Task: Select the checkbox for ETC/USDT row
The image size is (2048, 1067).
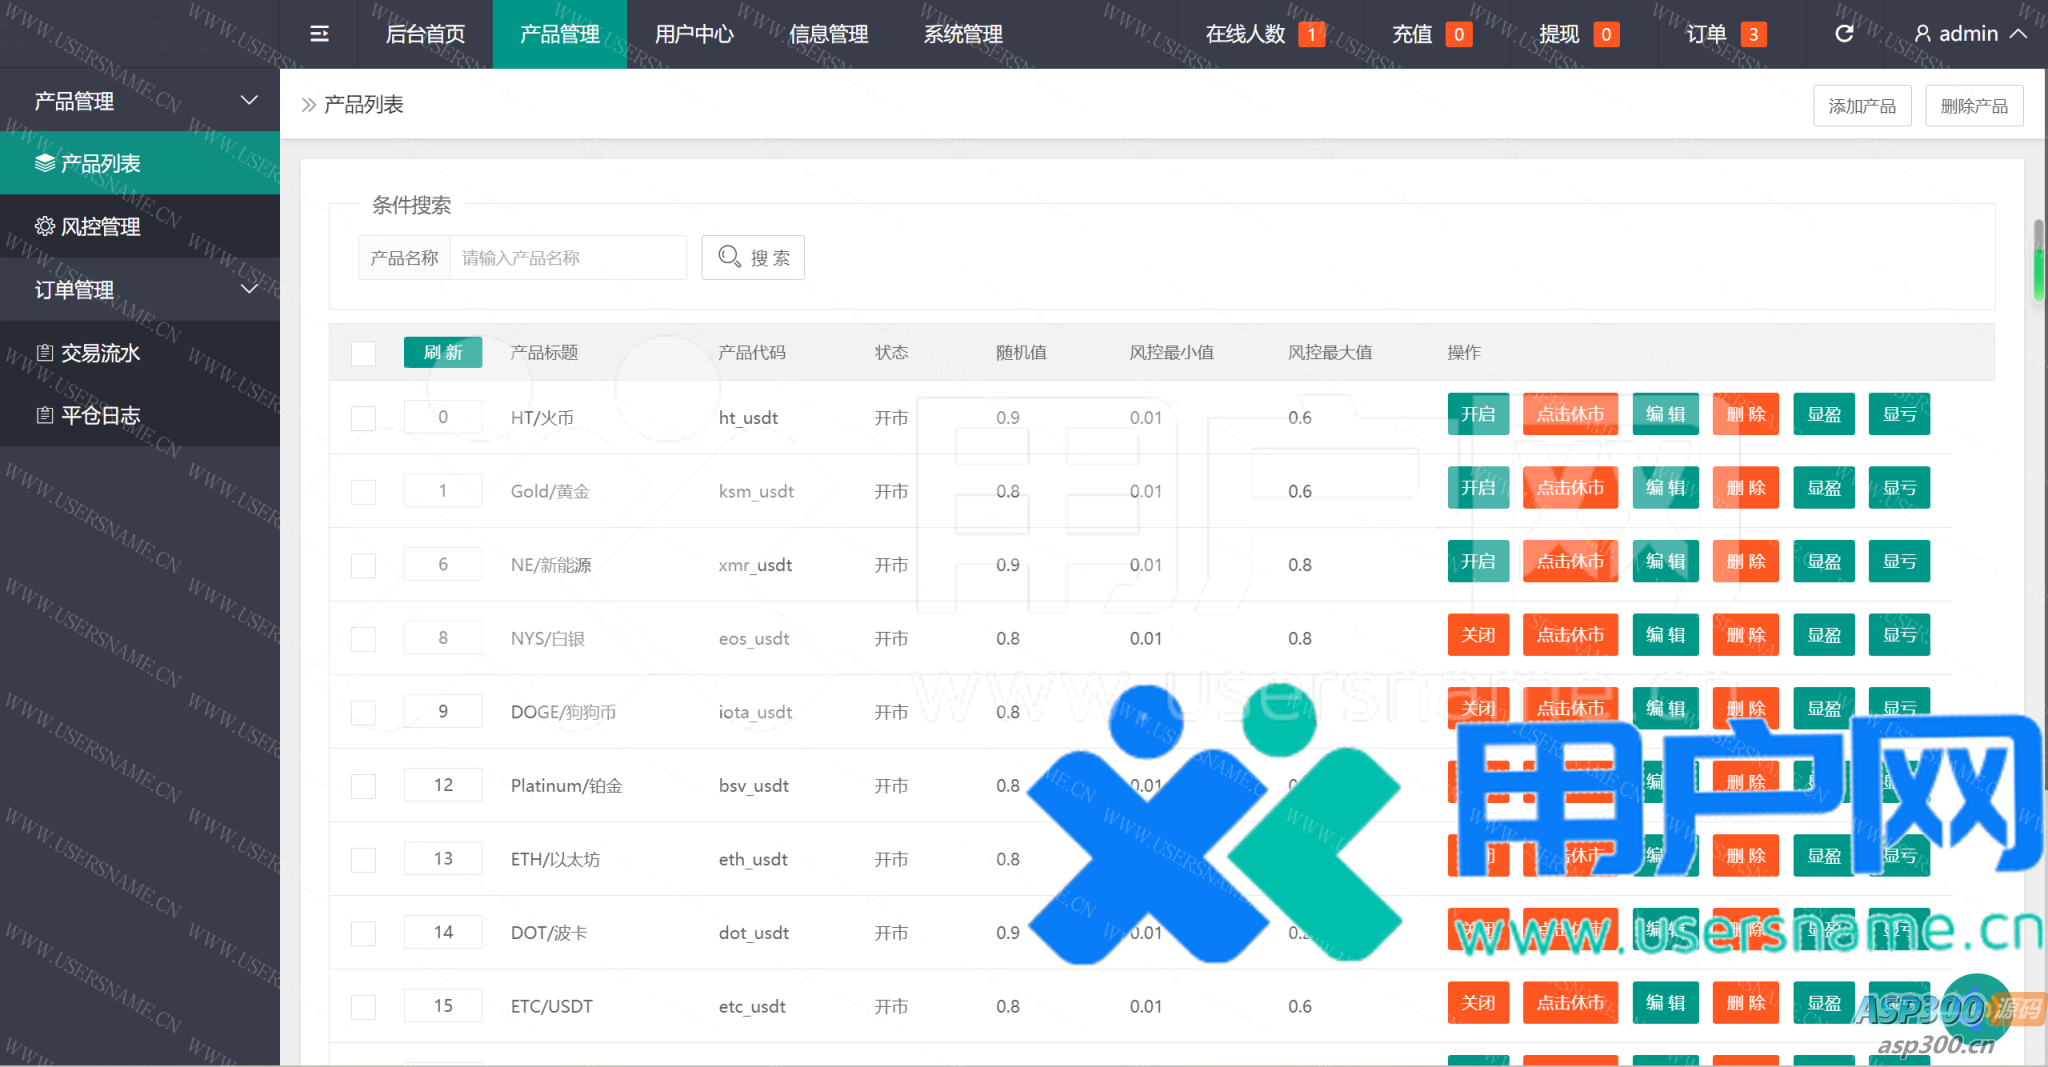Action: [363, 1007]
